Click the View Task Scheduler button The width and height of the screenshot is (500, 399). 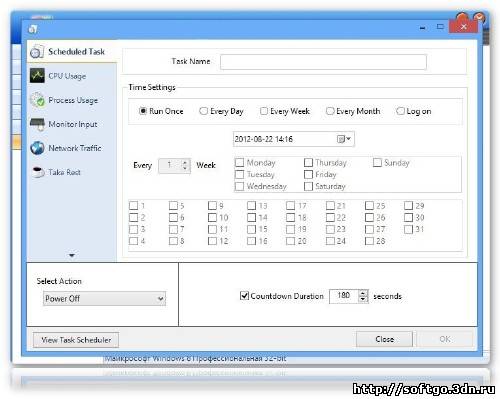pyautogui.click(x=76, y=340)
